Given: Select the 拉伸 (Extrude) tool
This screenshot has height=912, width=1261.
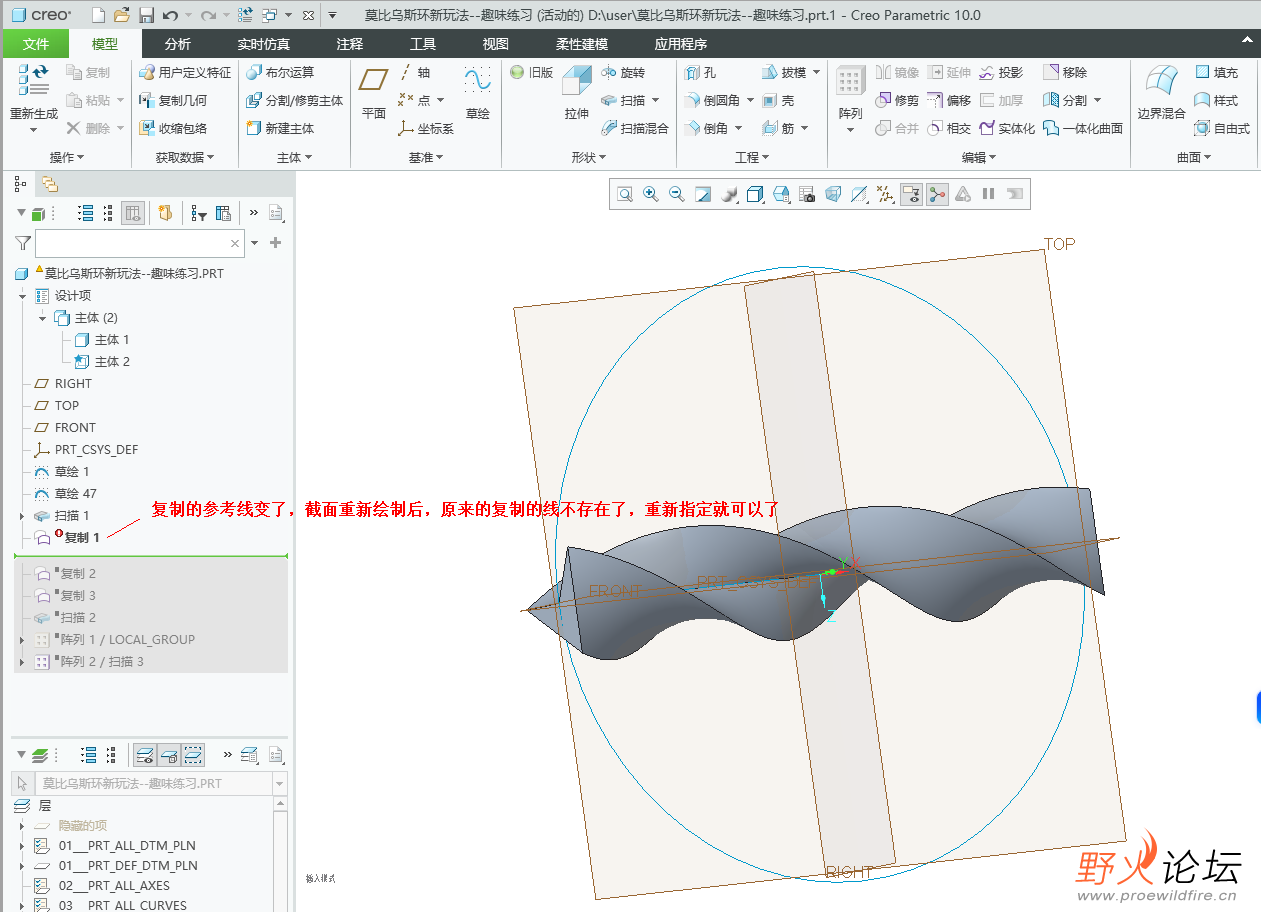Looking at the screenshot, I should pyautogui.click(x=577, y=91).
